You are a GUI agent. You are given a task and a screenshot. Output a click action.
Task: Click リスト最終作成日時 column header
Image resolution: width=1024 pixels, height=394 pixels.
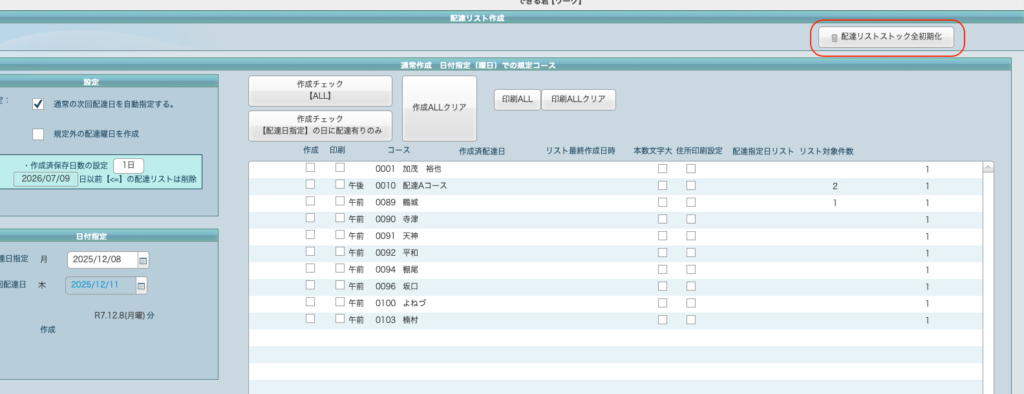(581, 151)
